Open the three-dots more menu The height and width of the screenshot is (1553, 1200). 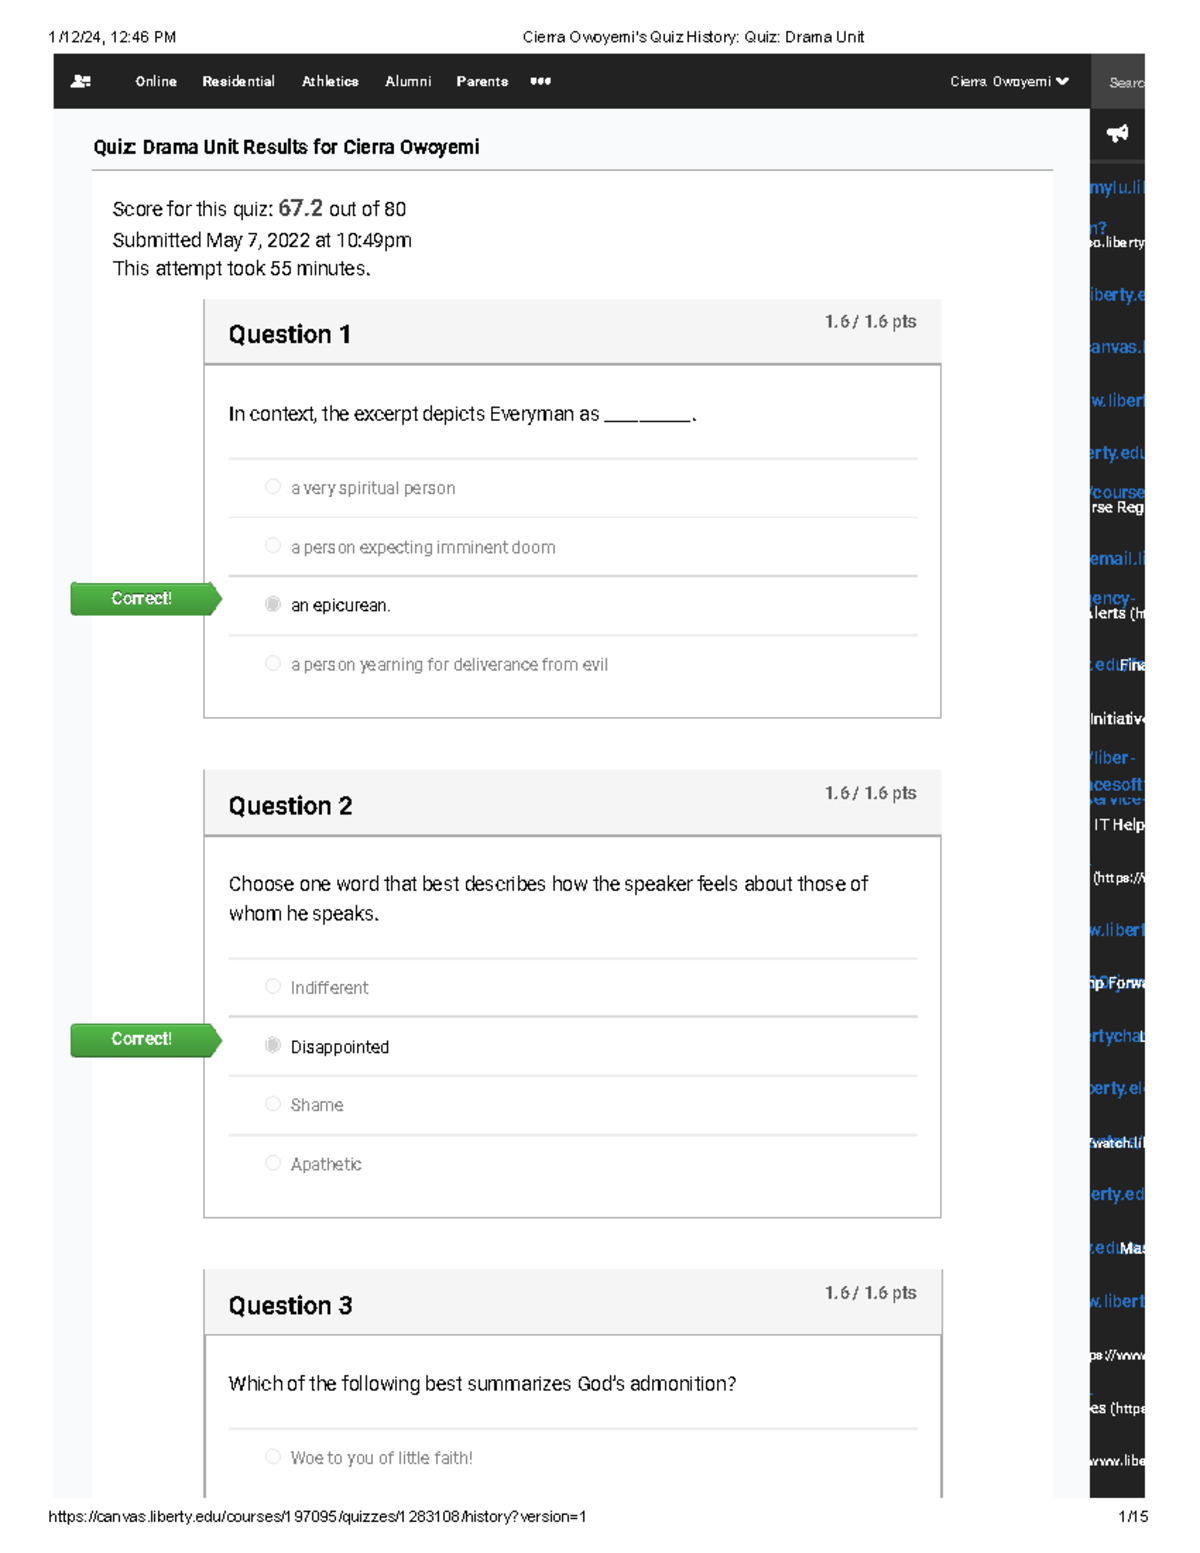(540, 81)
